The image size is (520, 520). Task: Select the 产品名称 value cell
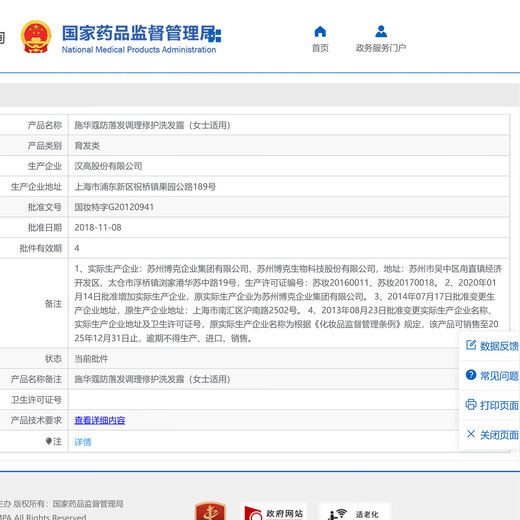289,125
